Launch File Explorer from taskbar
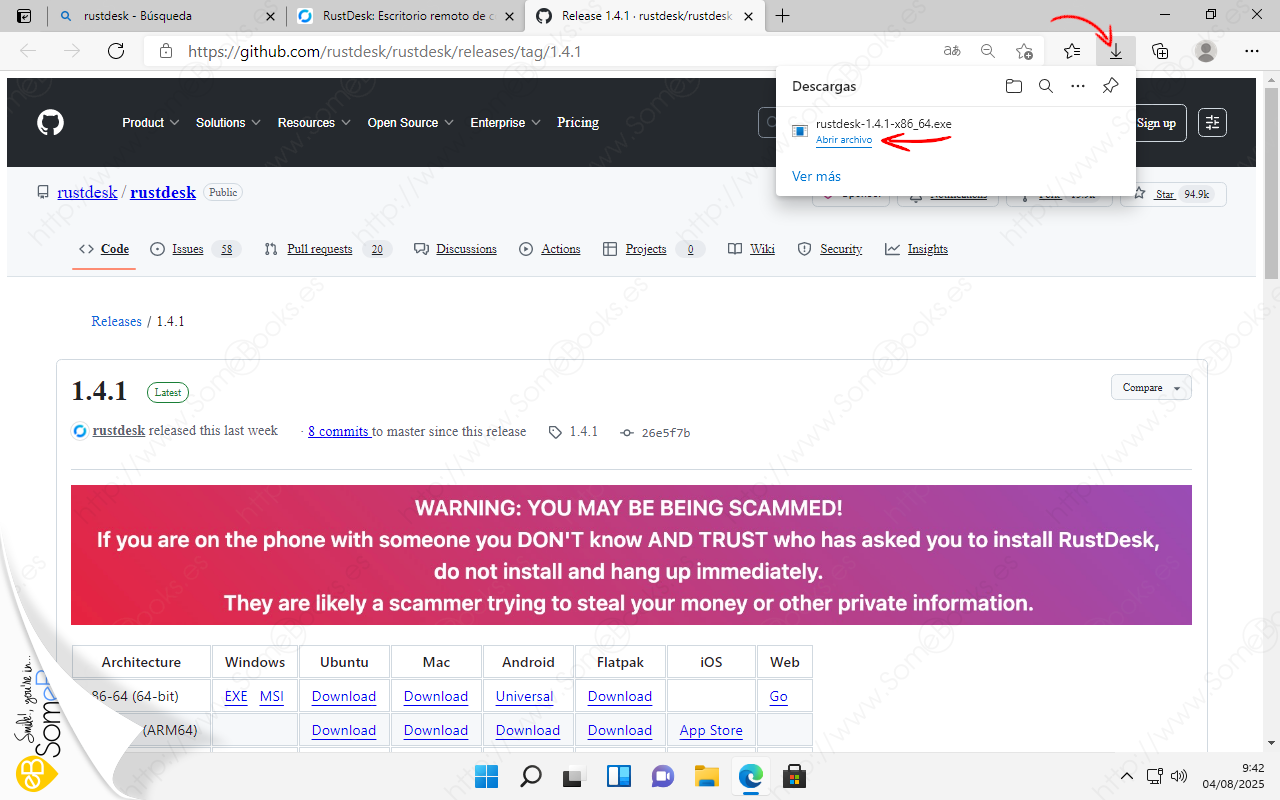This screenshot has height=800, width=1280. [x=707, y=776]
